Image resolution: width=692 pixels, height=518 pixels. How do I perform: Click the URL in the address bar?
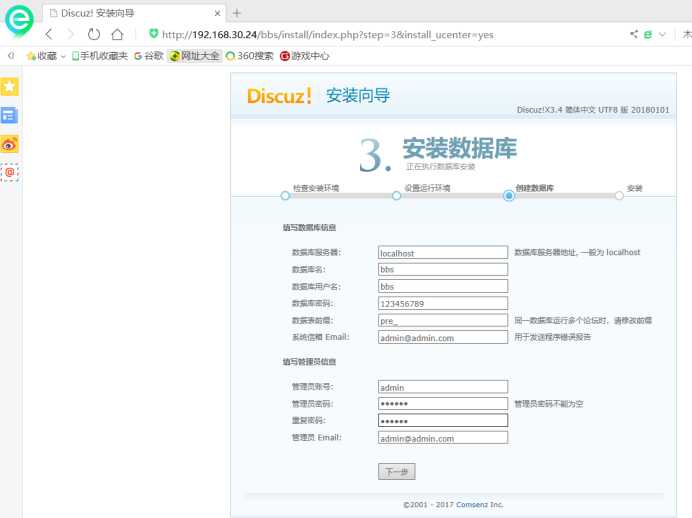[x=327, y=34]
